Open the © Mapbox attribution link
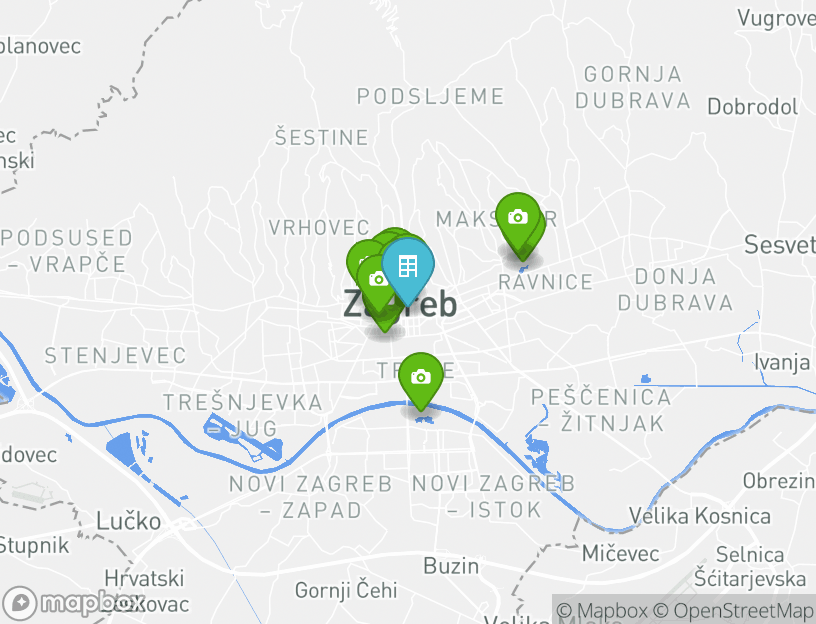This screenshot has width=816, height=624. [602, 610]
